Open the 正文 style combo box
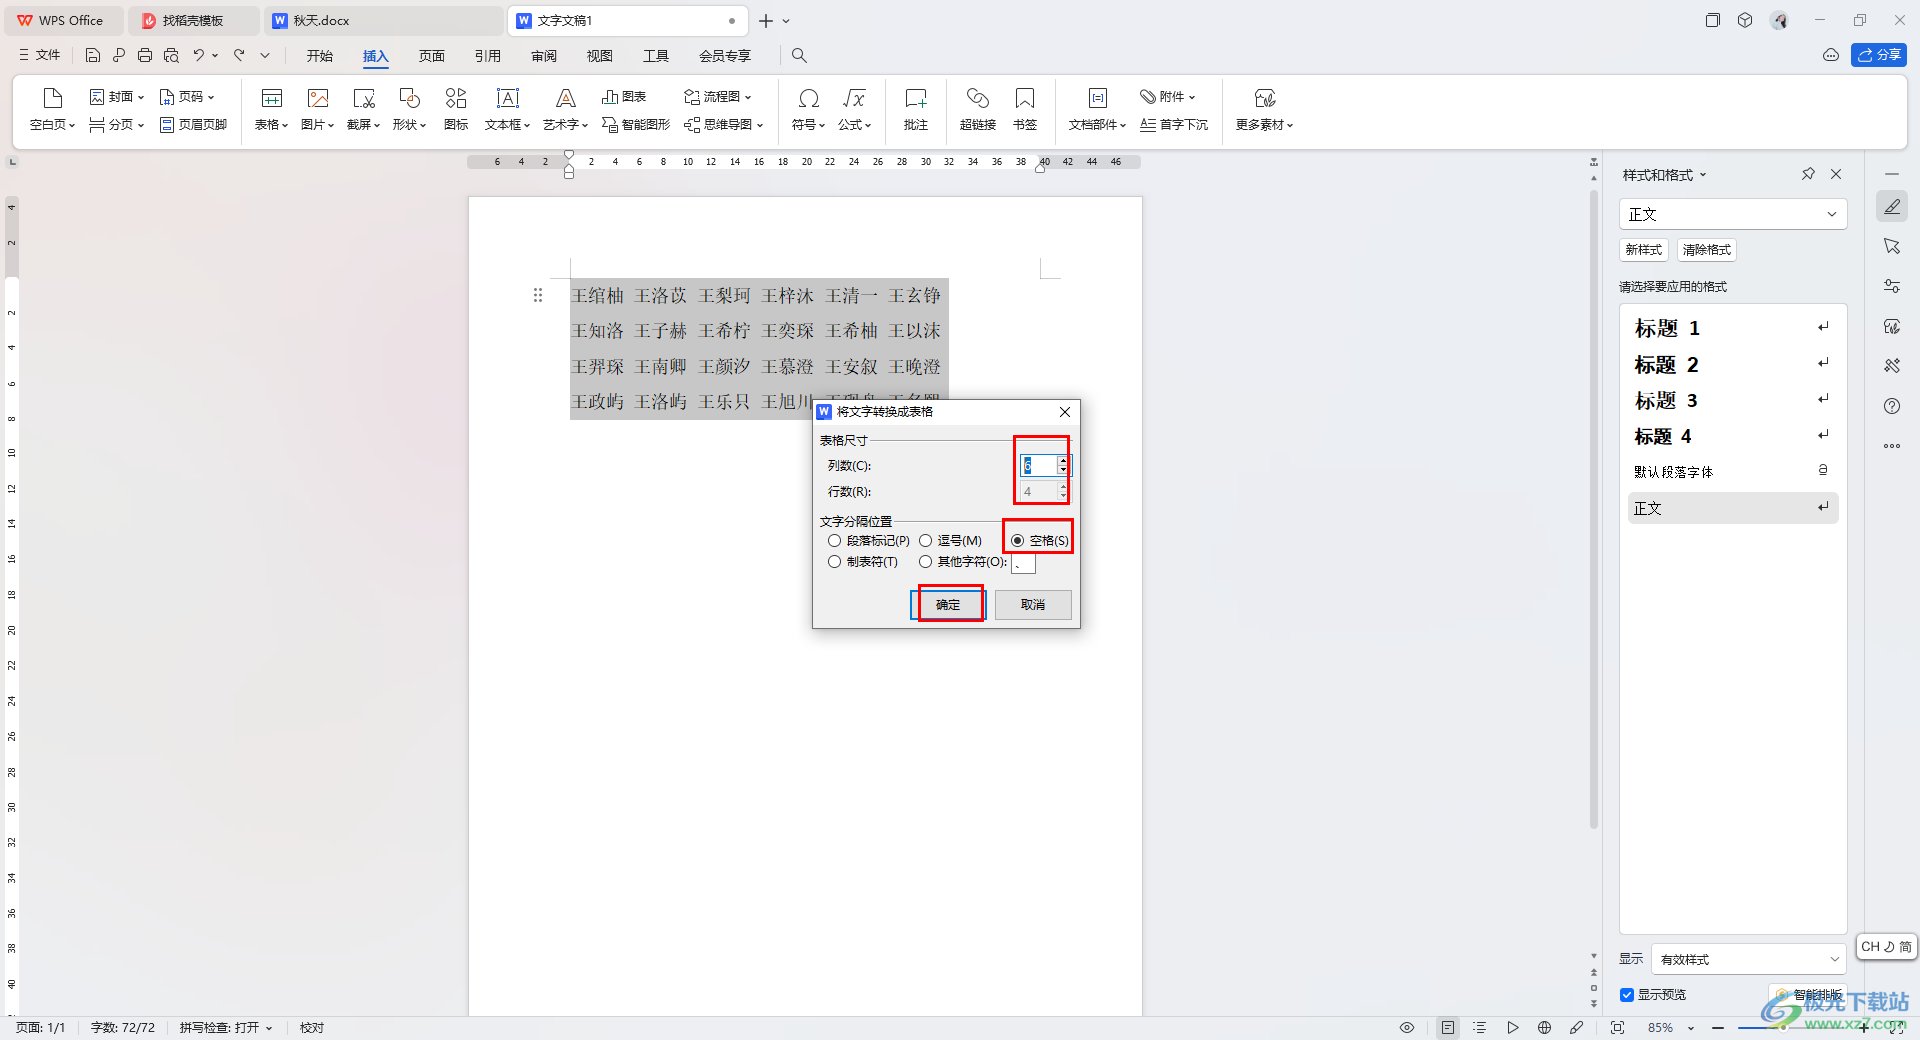 click(x=1732, y=214)
